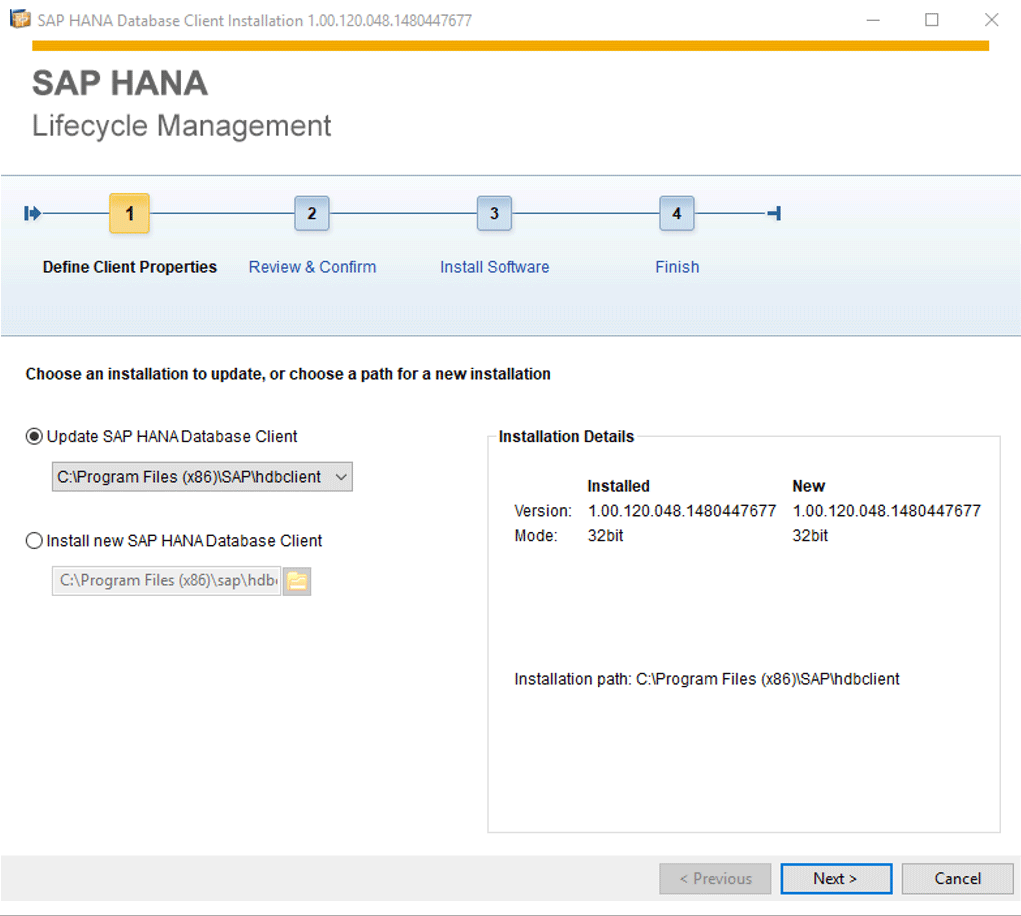Select step 1 box in the wizard

coord(130,213)
